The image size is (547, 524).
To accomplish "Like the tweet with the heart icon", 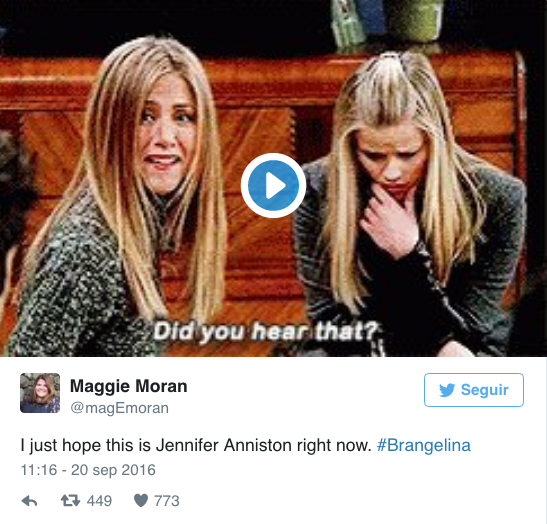I will point(141,501).
